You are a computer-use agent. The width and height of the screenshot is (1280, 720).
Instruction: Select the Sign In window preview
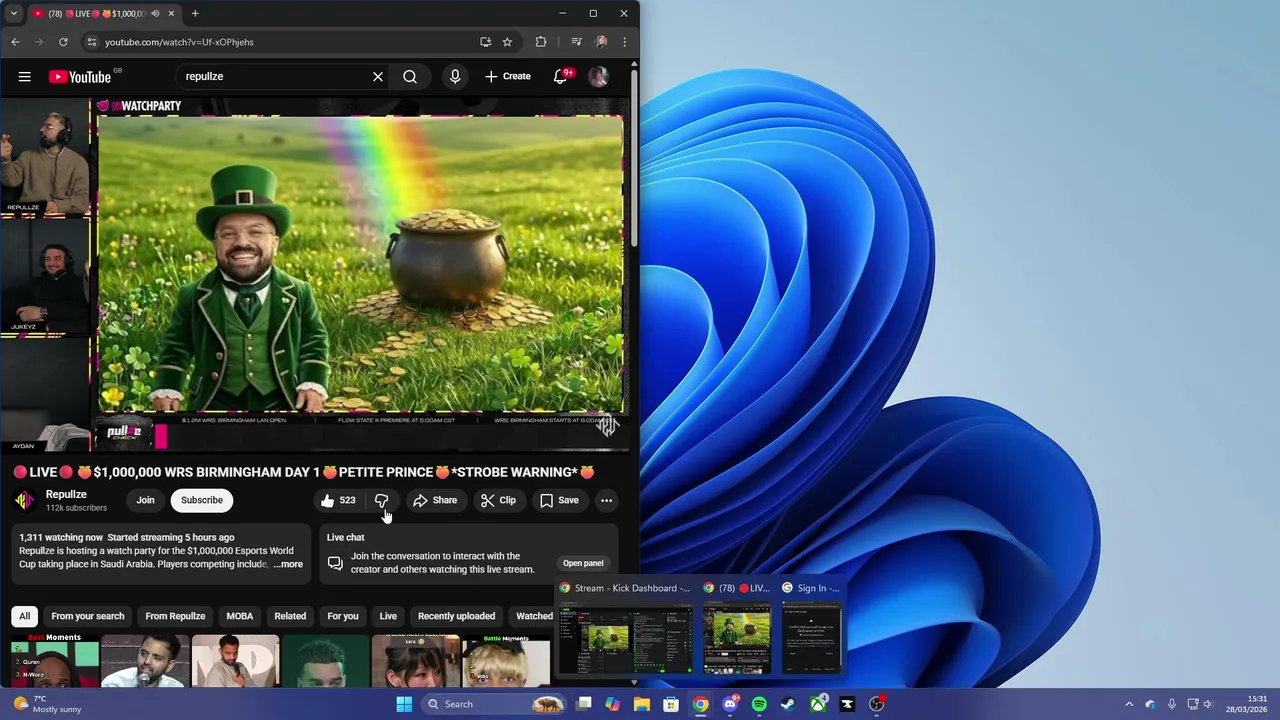click(811, 628)
